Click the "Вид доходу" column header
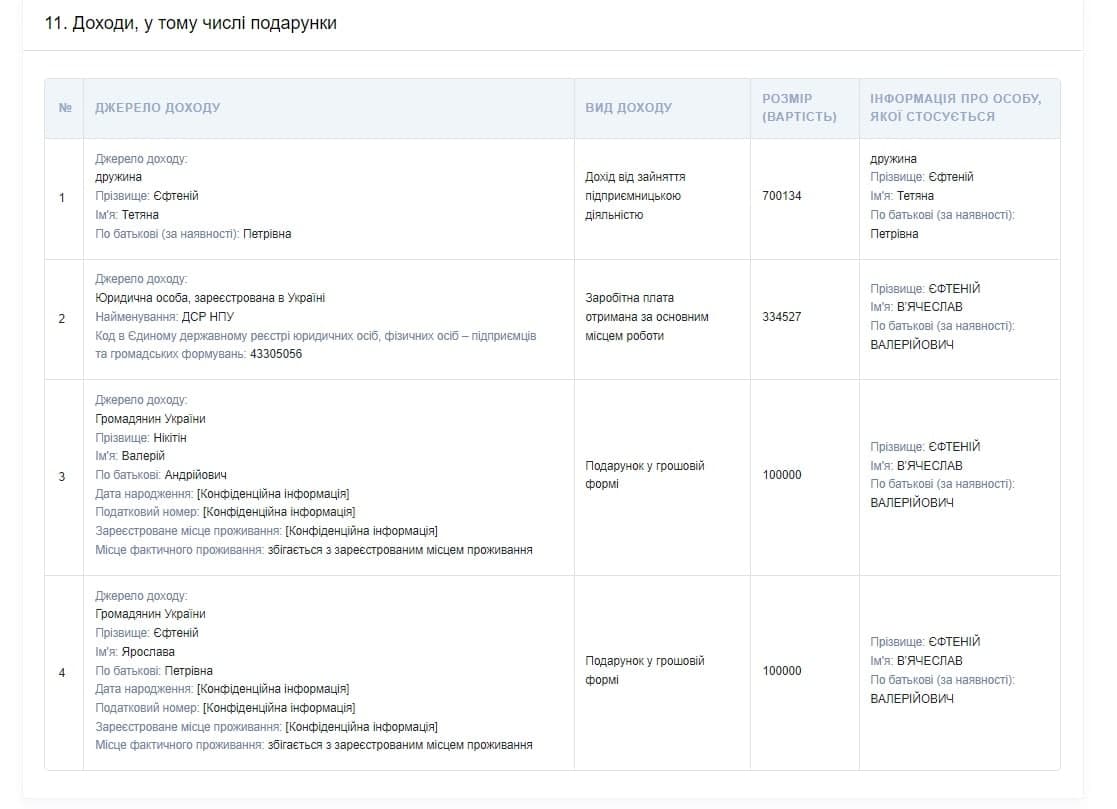This screenshot has height=809, width=1117. pos(628,108)
